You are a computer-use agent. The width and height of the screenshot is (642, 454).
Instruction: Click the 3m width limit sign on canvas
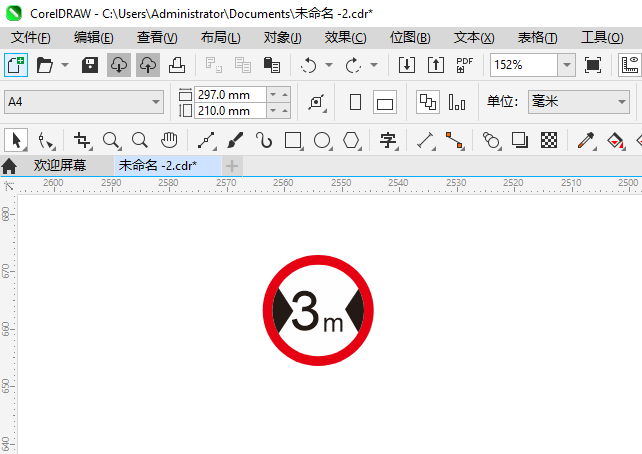tap(318, 310)
